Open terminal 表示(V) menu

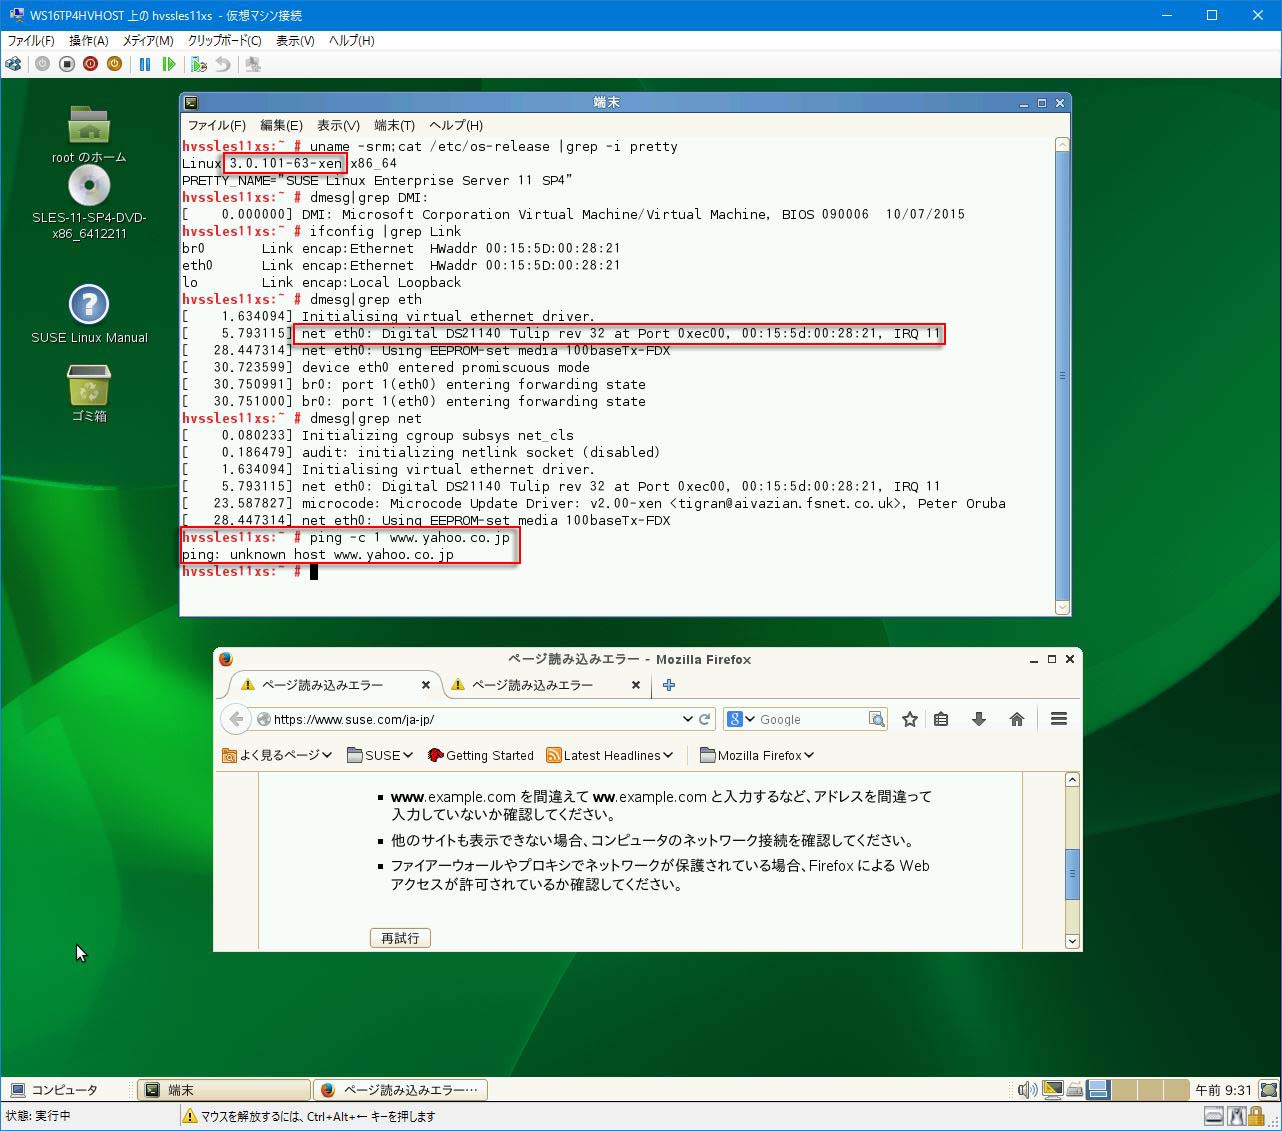[338, 125]
